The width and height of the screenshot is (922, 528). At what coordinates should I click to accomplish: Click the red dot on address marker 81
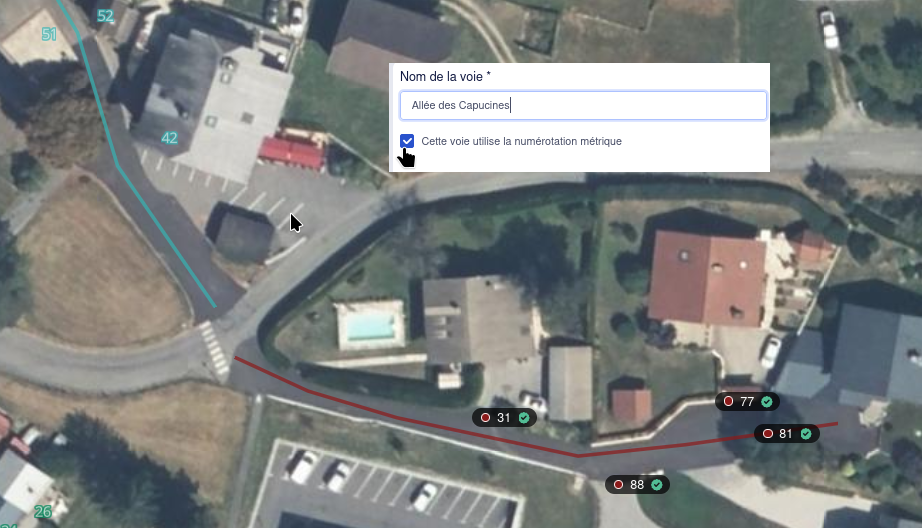tap(767, 433)
